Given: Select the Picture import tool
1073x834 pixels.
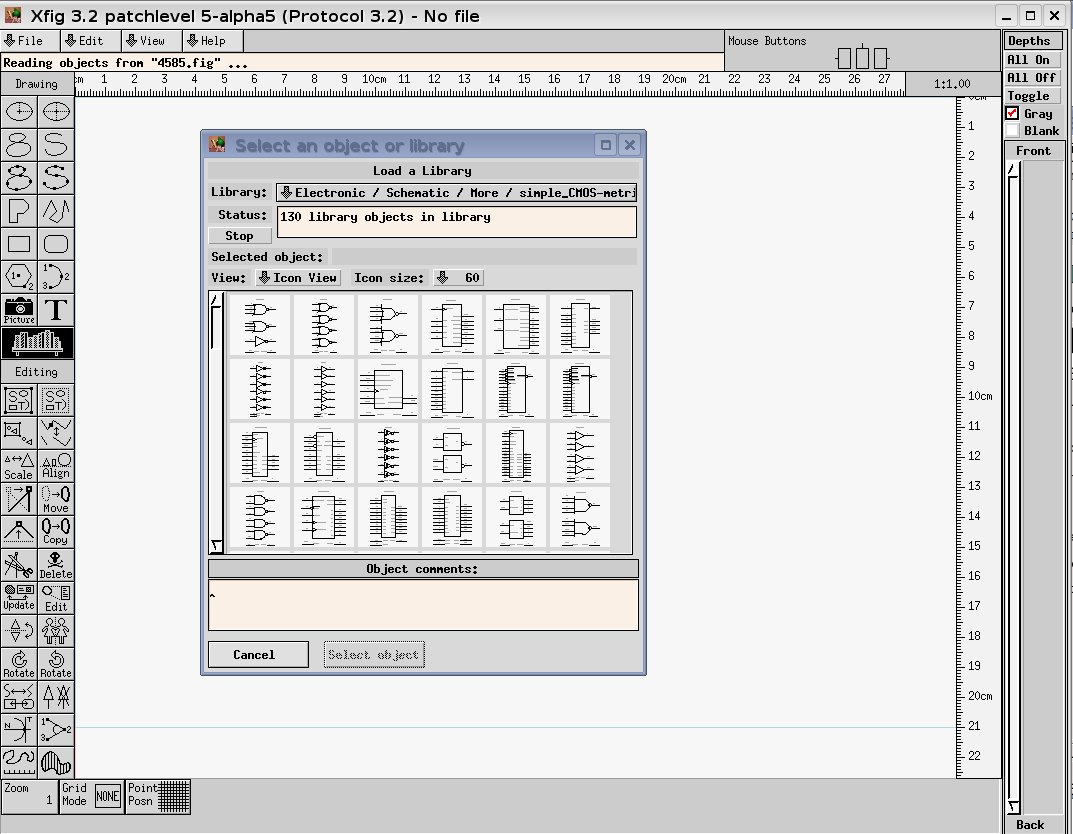Looking at the screenshot, I should click(x=19, y=310).
